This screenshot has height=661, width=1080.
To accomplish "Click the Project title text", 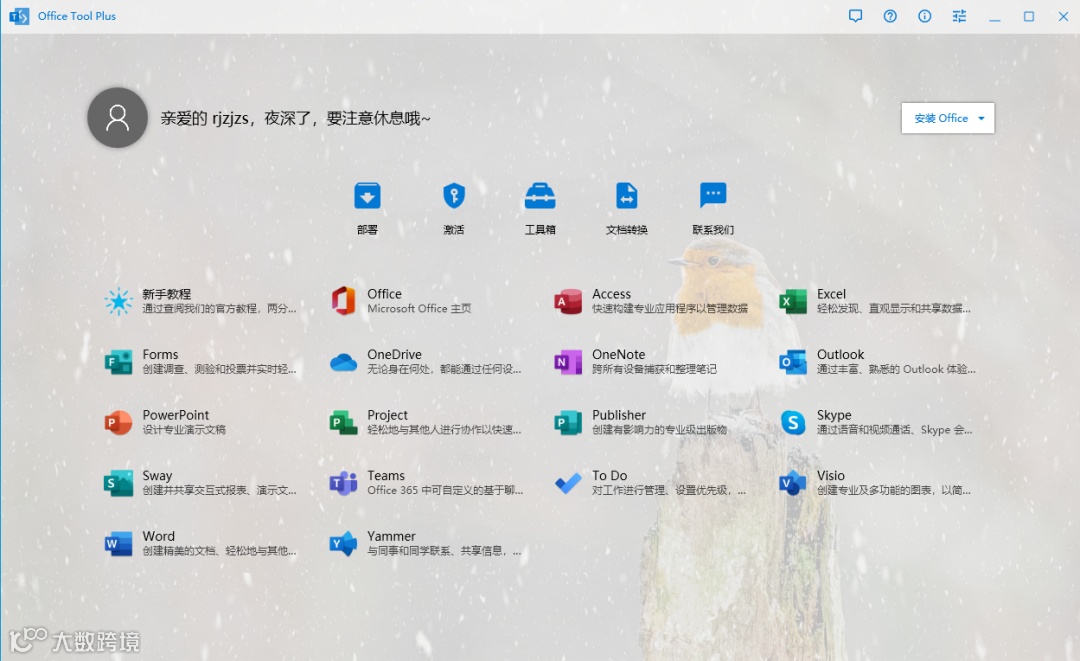I will coord(387,415).
